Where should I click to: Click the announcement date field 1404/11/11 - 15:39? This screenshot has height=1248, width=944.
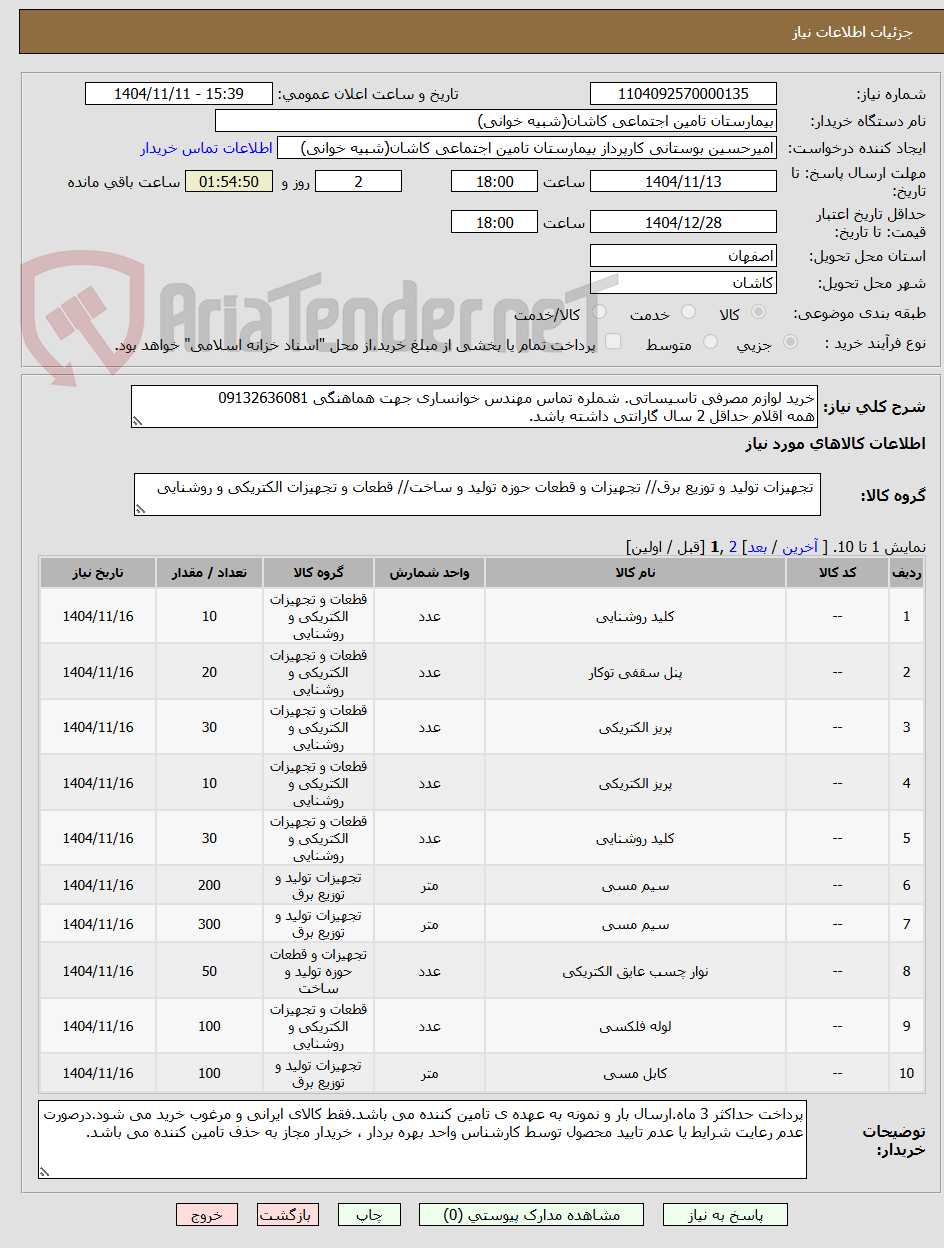click(x=179, y=94)
